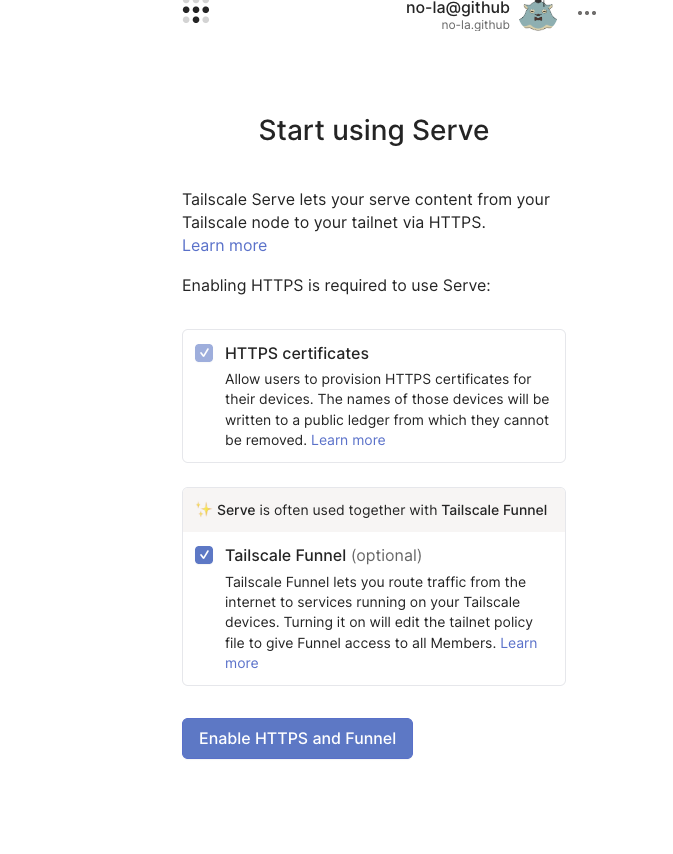
Task: Open the user avatar profile picture
Action: point(537,15)
